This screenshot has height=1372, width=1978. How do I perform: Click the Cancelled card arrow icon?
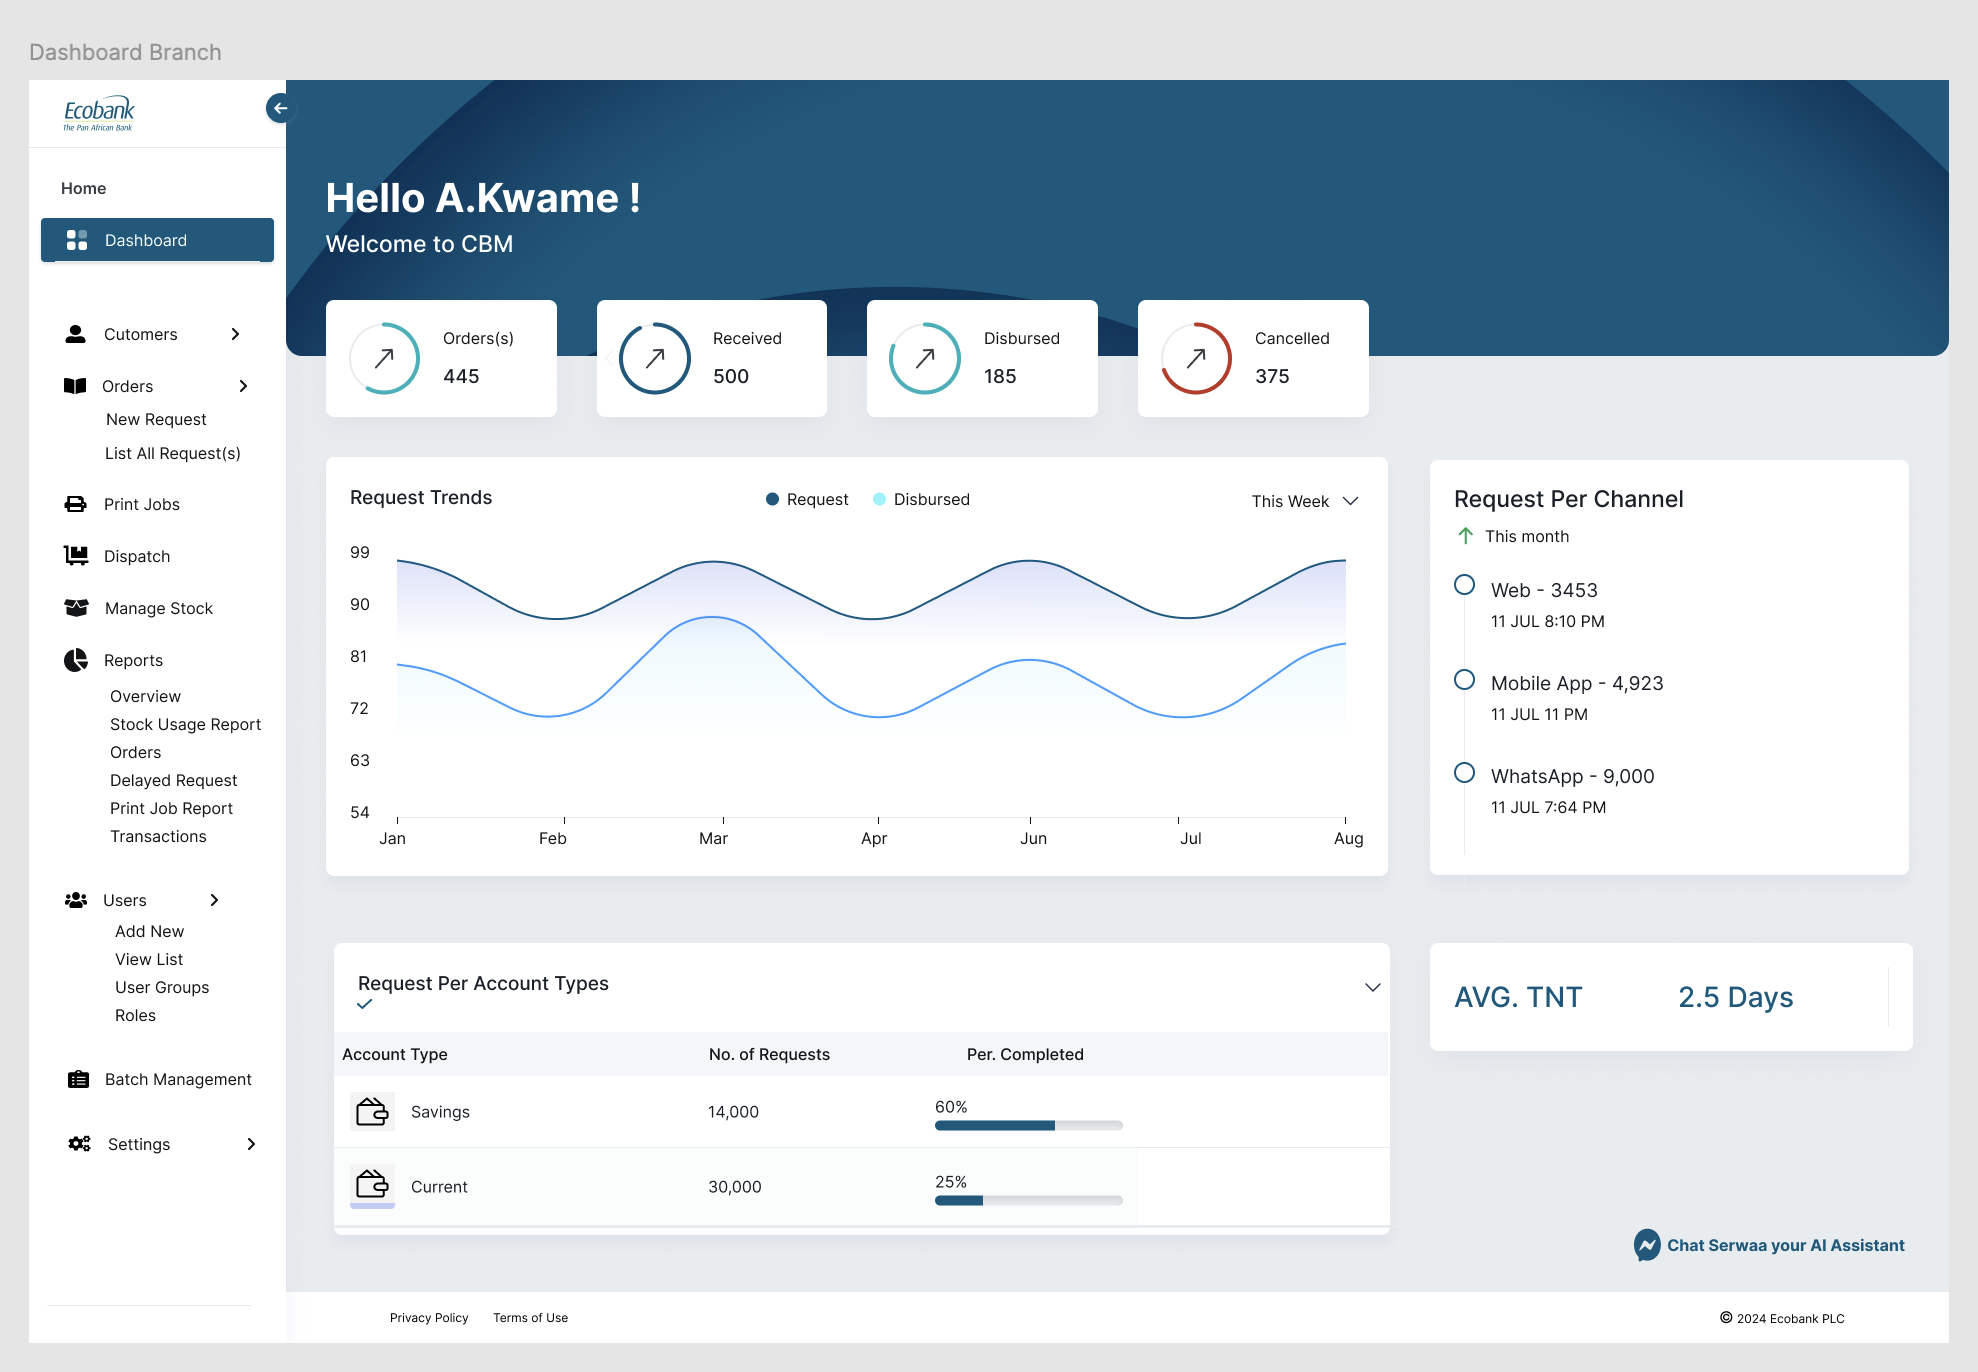[x=1196, y=358]
